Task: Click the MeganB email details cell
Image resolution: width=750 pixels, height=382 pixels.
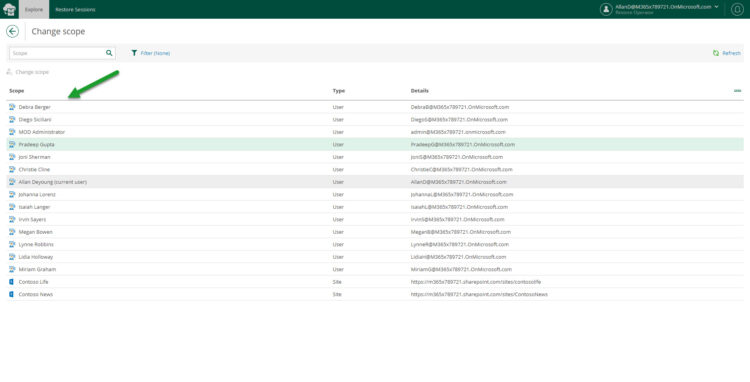Action: coord(461,232)
